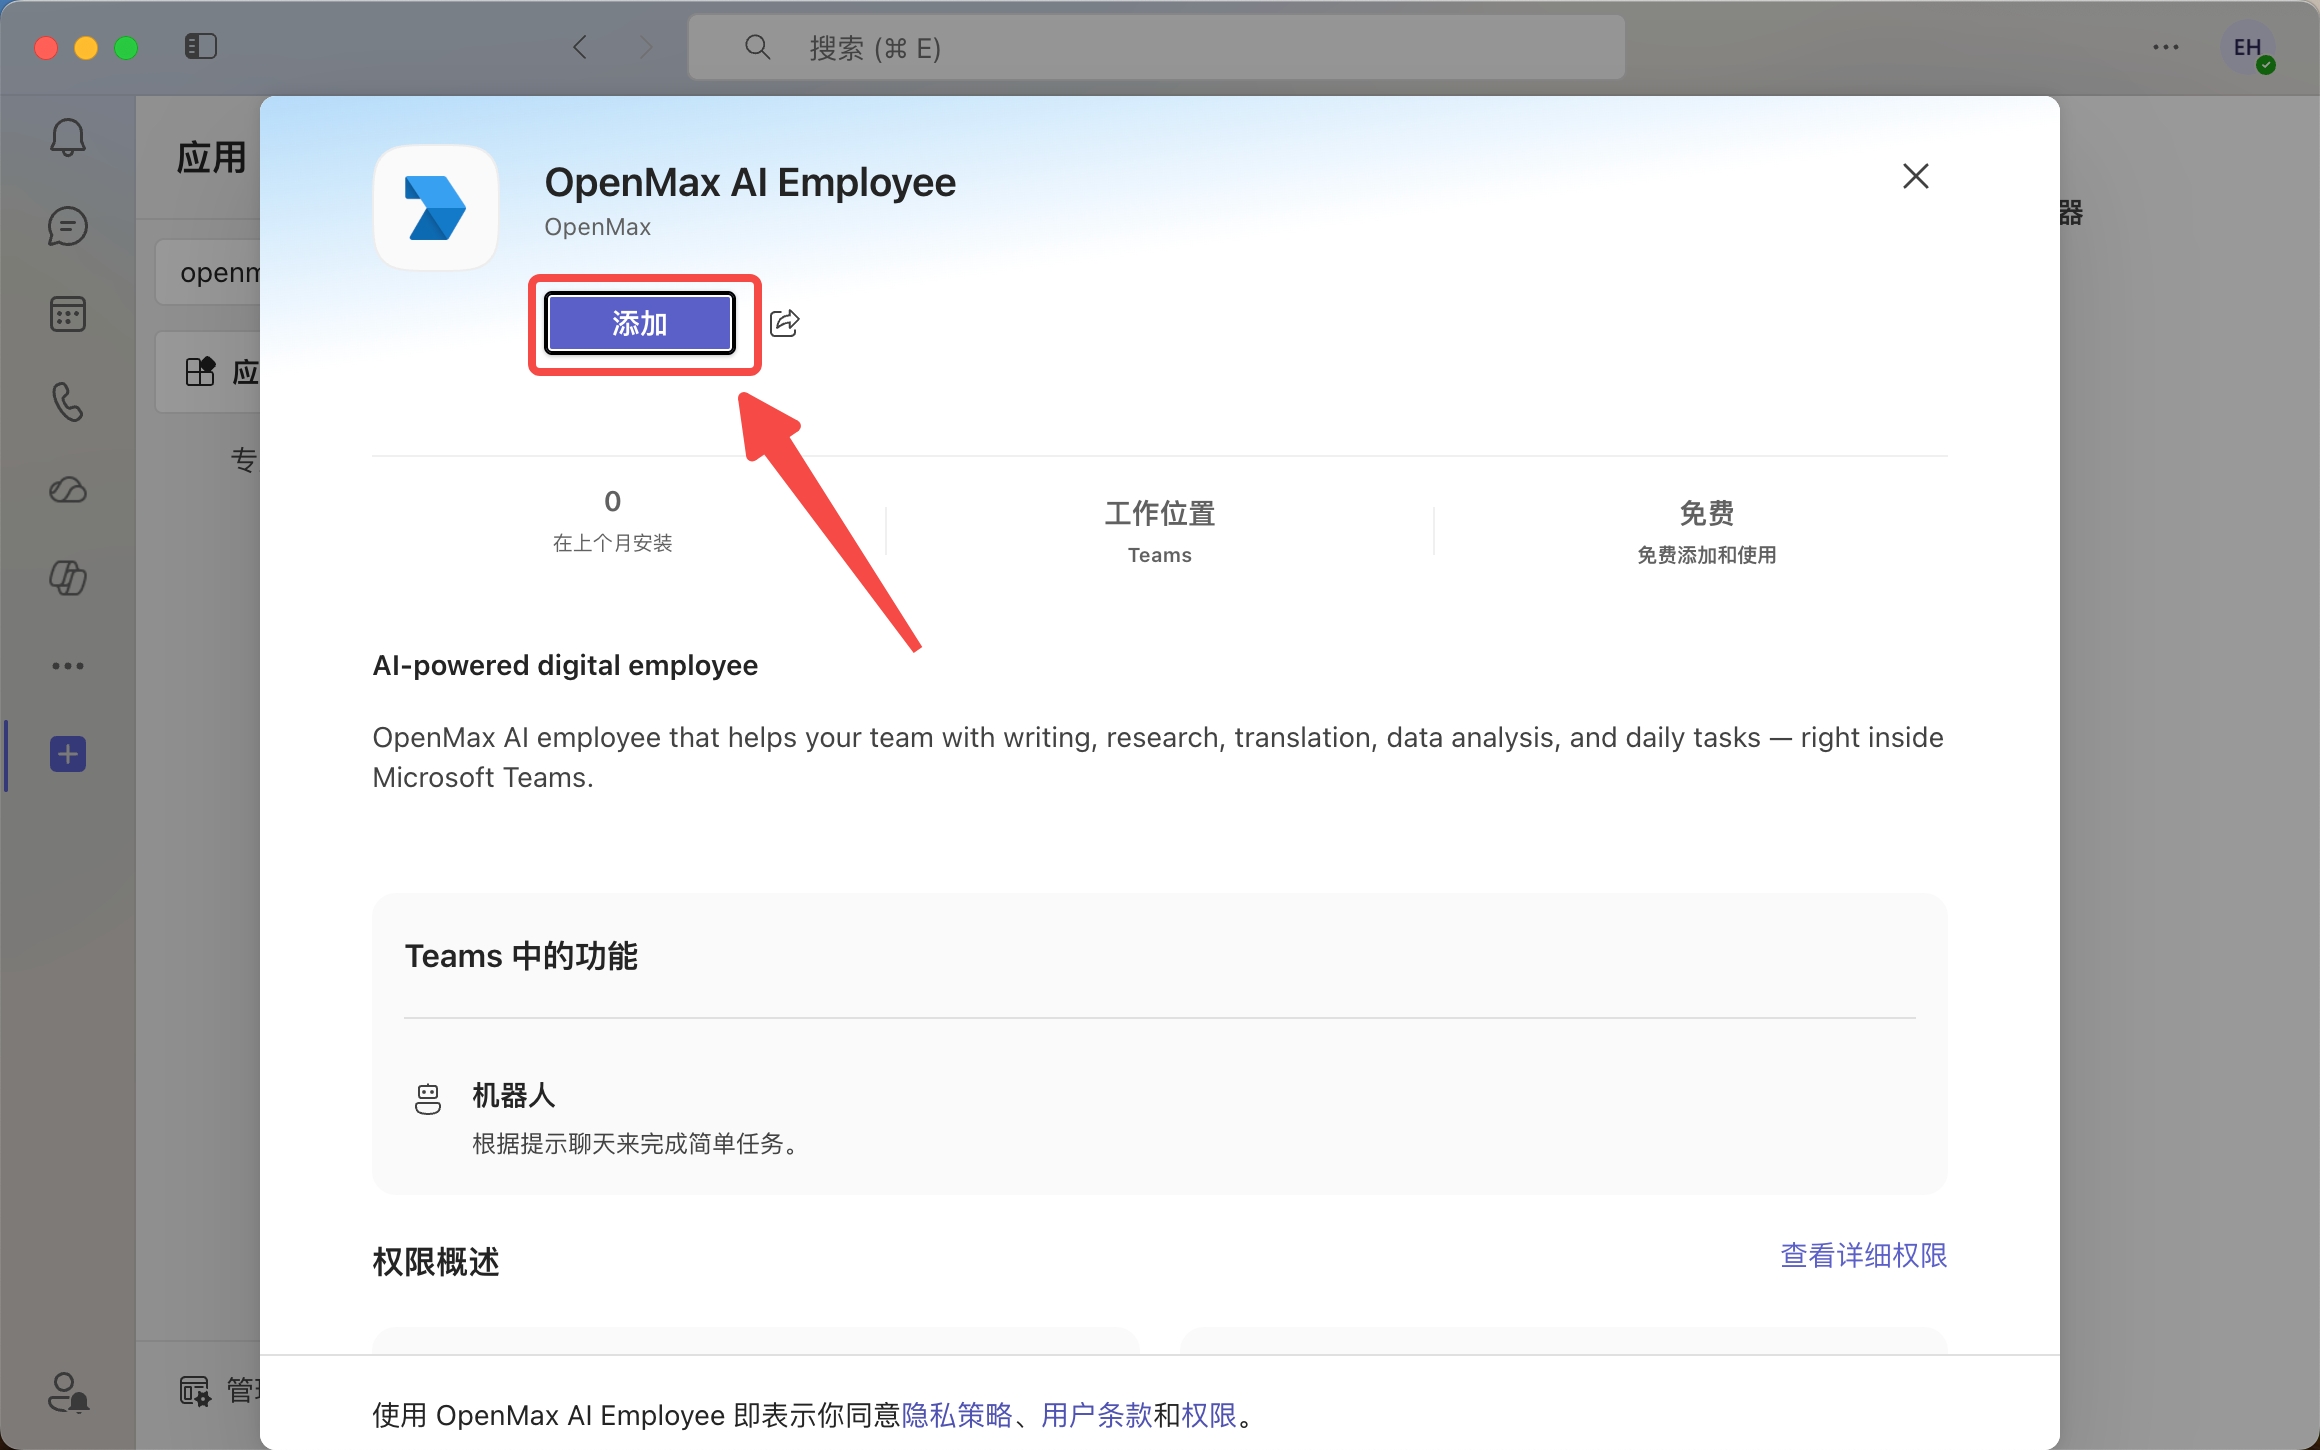This screenshot has height=1450, width=2320.
Task: Open the Calendar icon in sidebar
Action: tap(68, 315)
